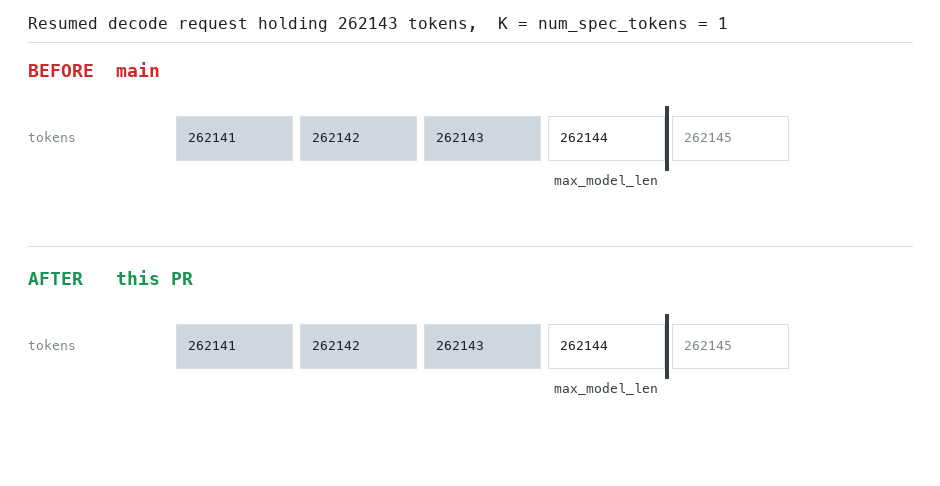This screenshot has height=486, width=940.
Task: Click the red BEFORE main heading
Action: click(94, 71)
